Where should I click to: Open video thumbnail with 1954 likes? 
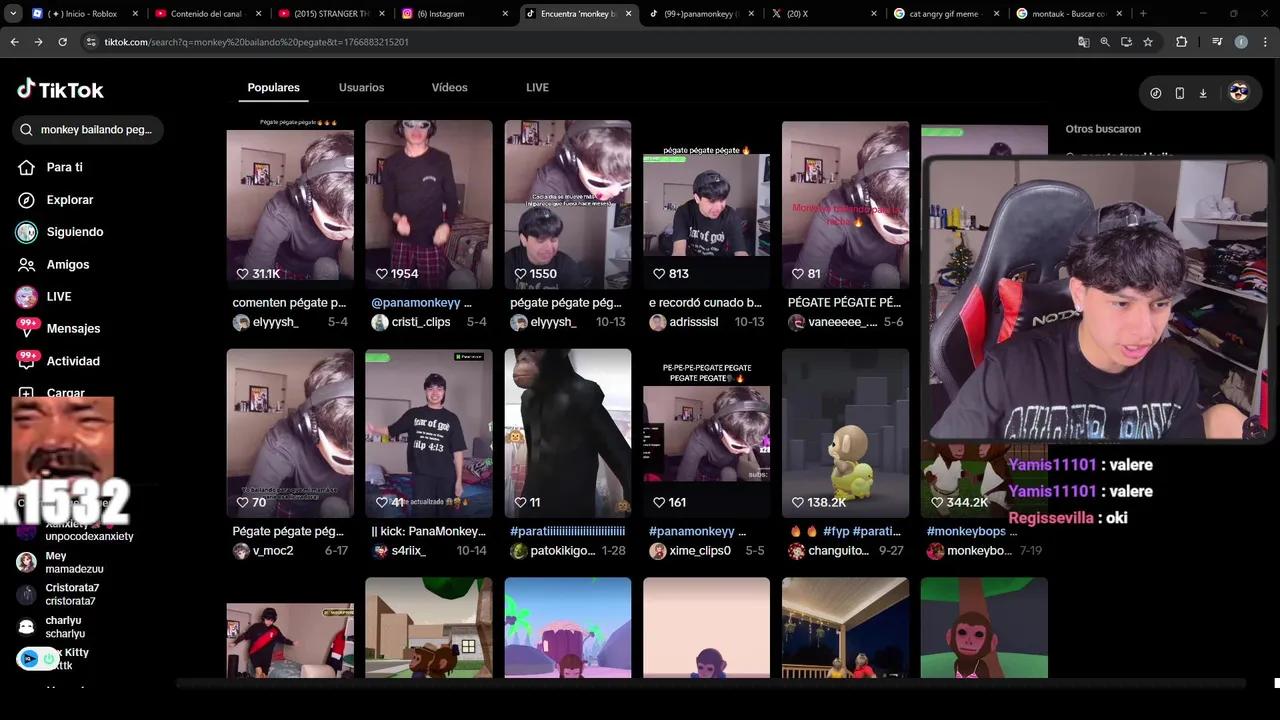(428, 204)
